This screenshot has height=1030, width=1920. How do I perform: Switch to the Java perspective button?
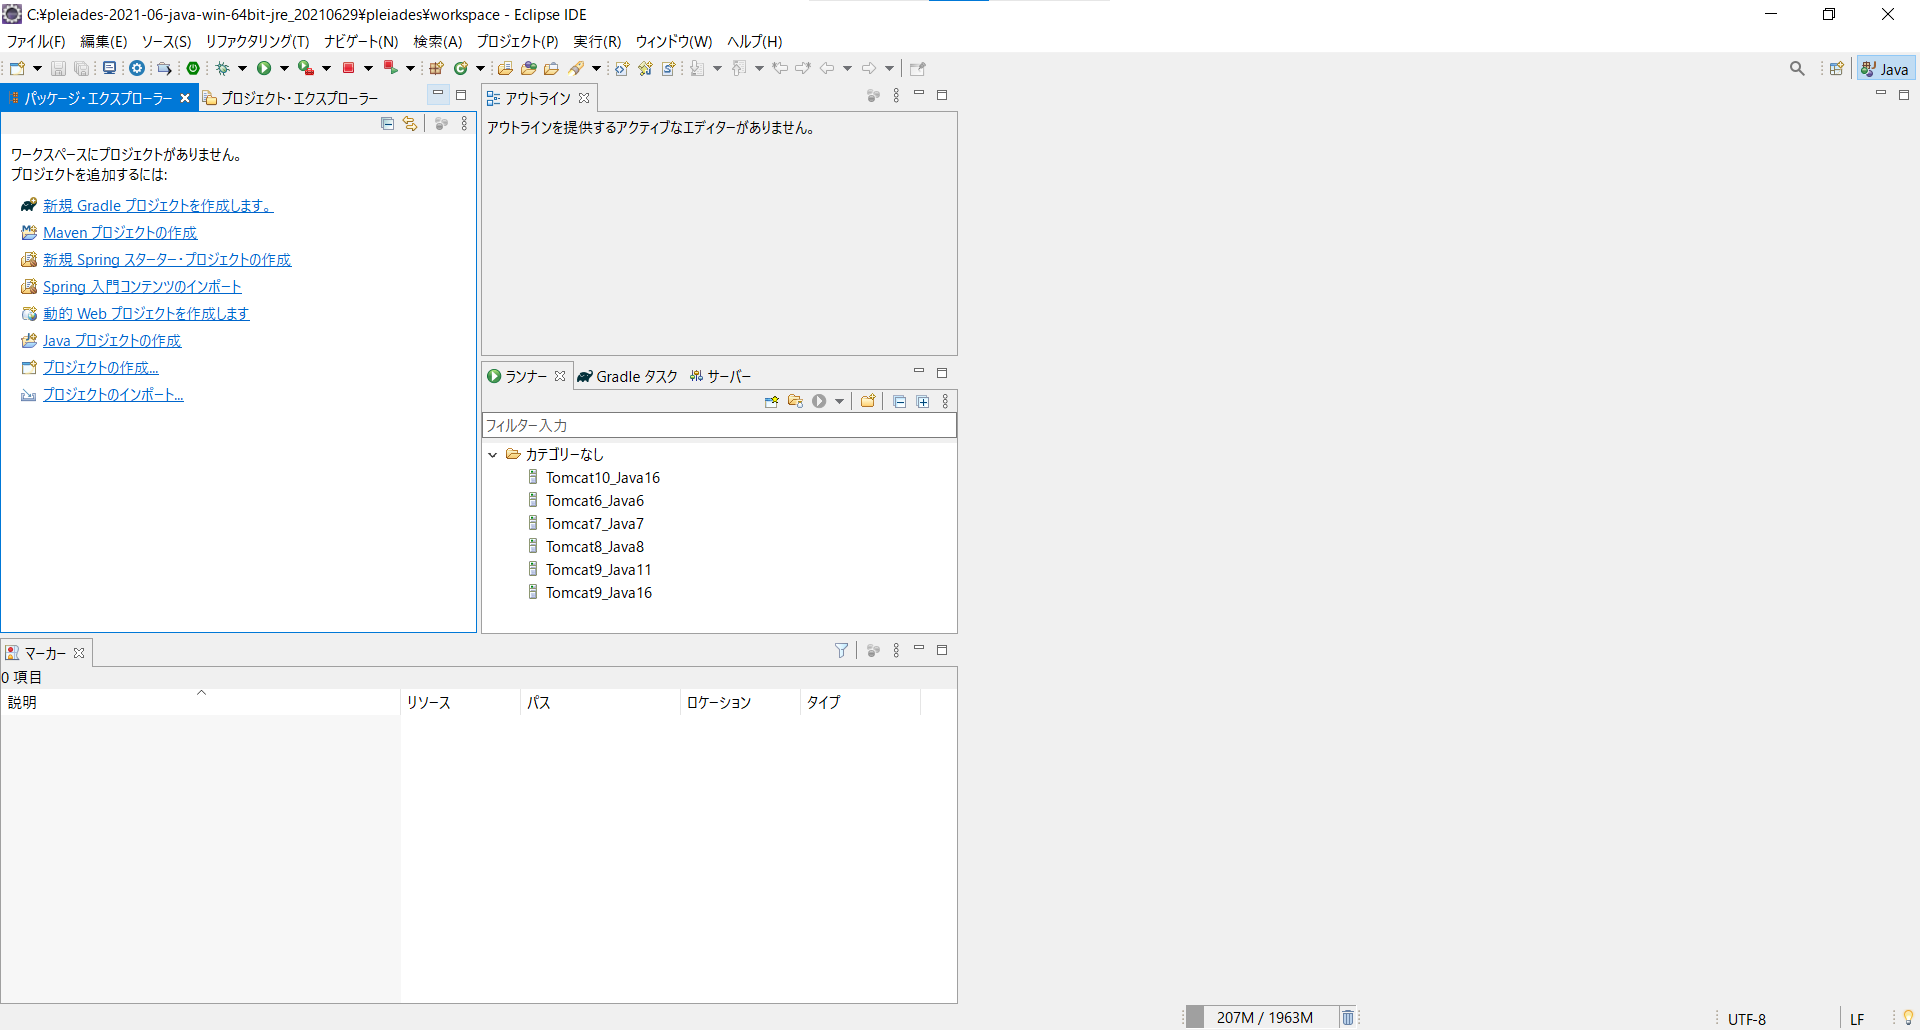tap(1885, 69)
